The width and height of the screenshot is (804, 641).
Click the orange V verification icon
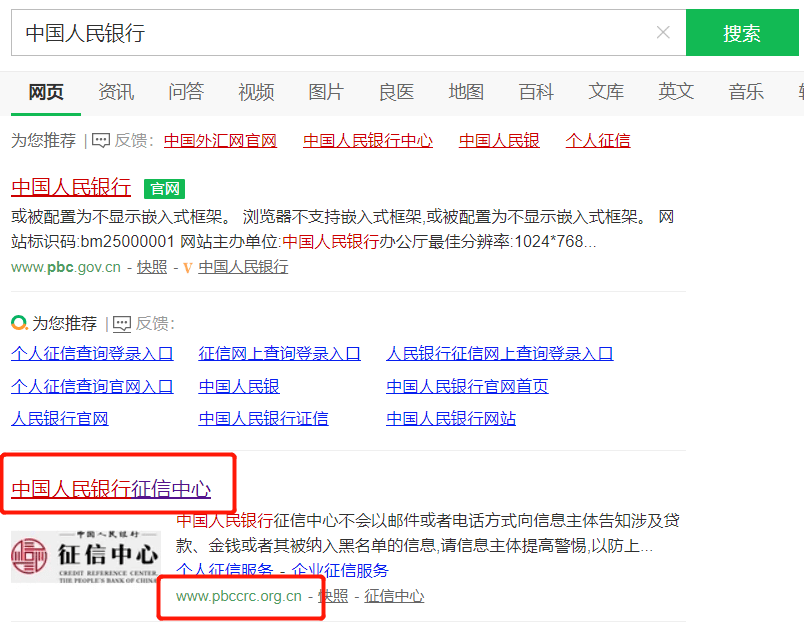pos(188,268)
